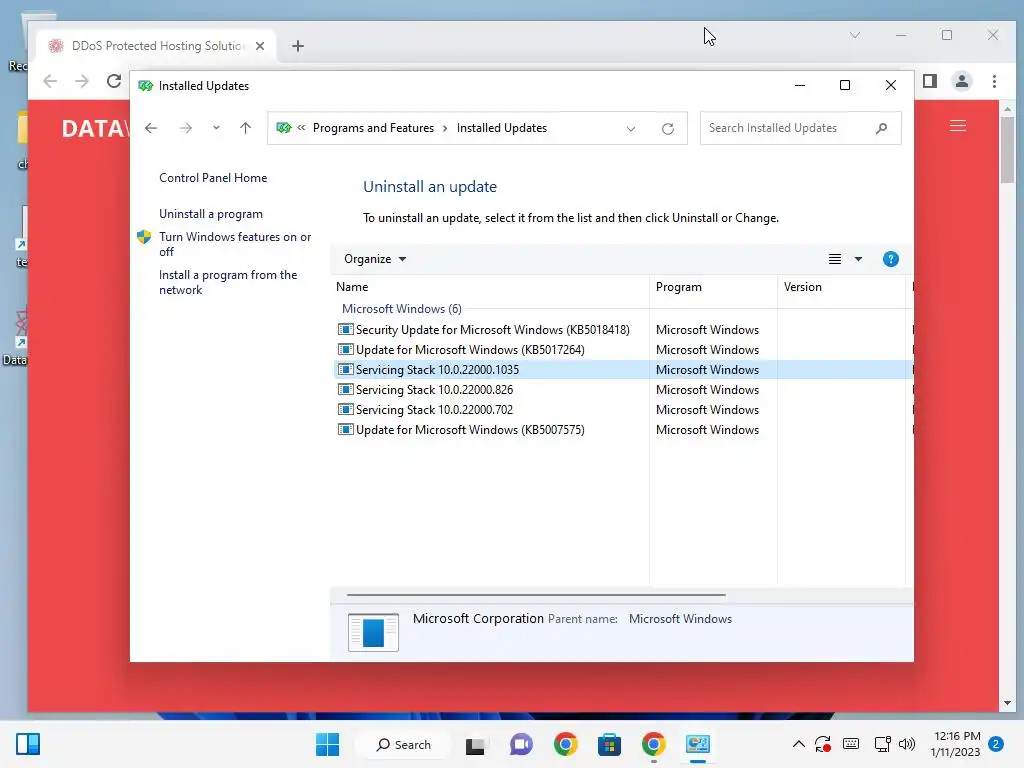1024x768 pixels.
Task: Open the notification badge showing 2
Action: (996, 744)
